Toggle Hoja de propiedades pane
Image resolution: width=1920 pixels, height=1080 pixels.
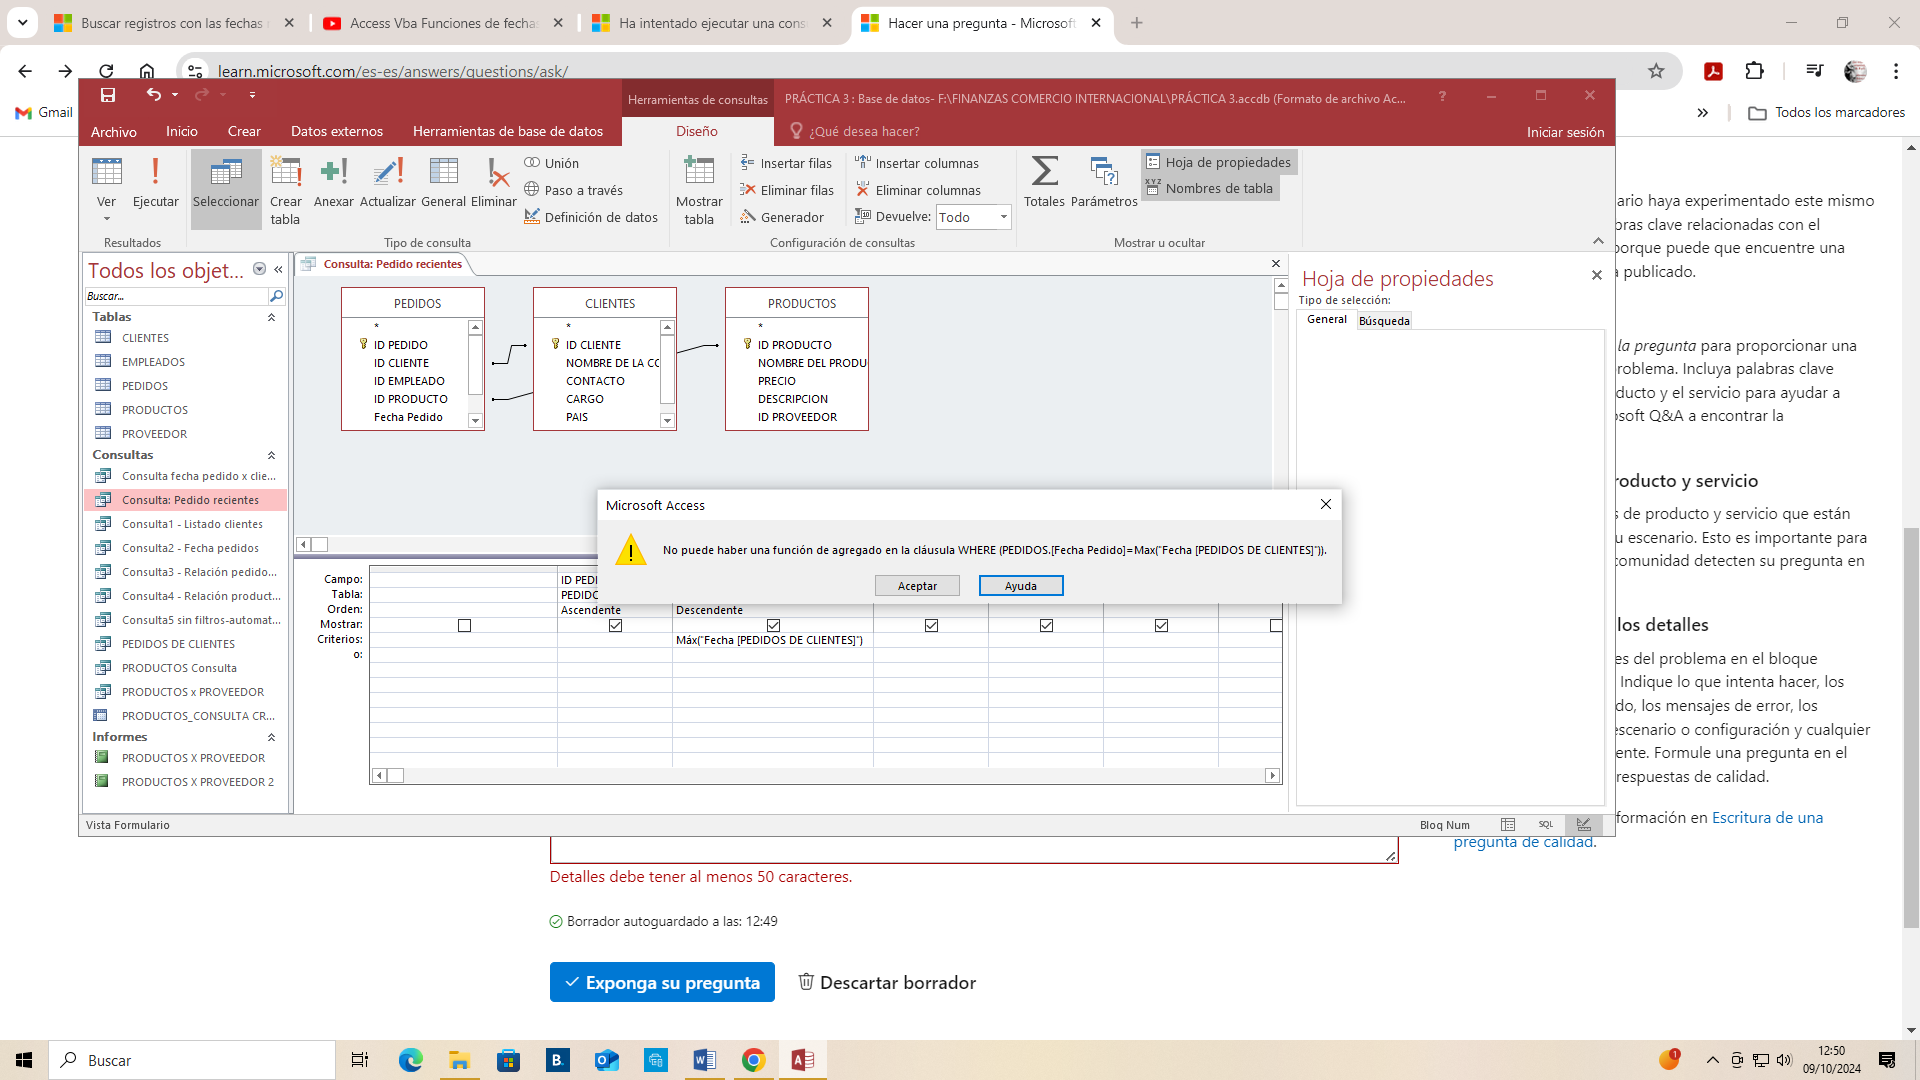click(1219, 162)
